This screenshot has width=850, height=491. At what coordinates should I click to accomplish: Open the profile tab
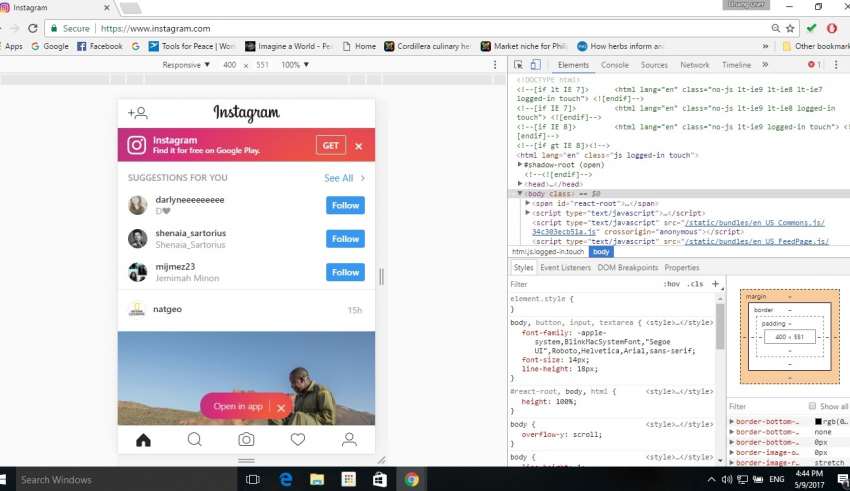pyautogui.click(x=349, y=440)
